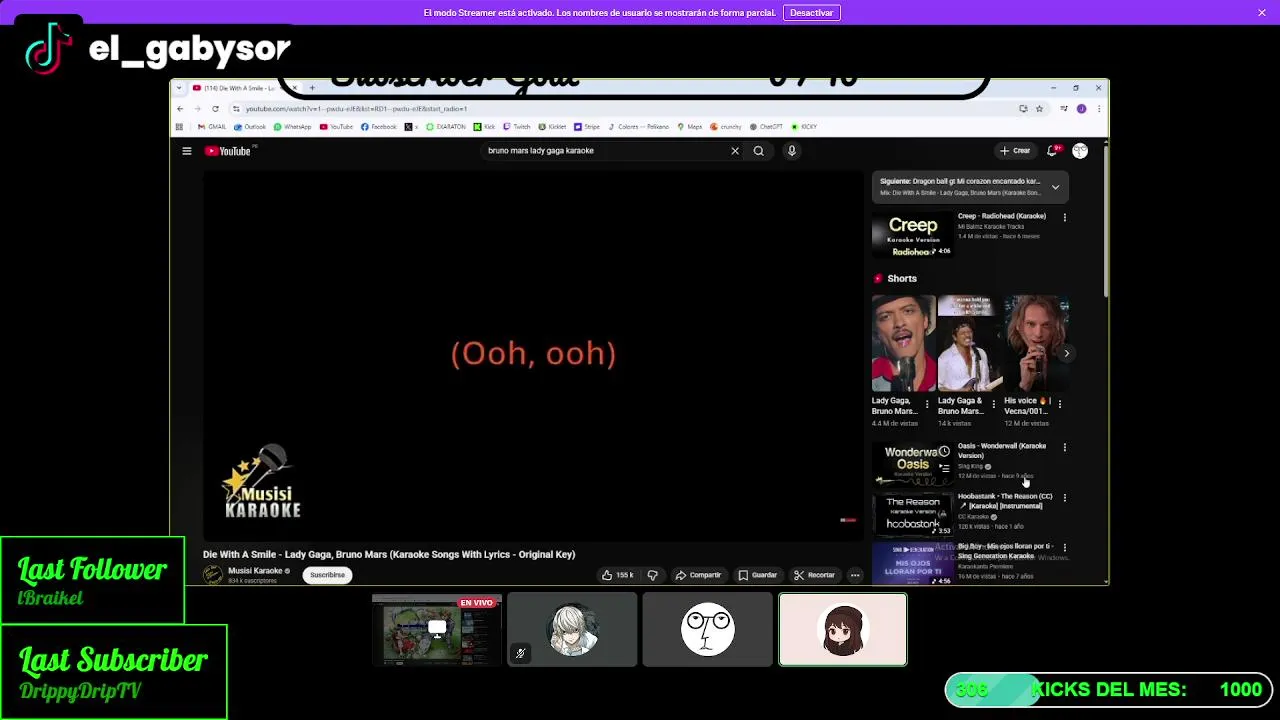Open the browser three-dot menu
Image resolution: width=1280 pixels, height=720 pixels.
[1098, 108]
